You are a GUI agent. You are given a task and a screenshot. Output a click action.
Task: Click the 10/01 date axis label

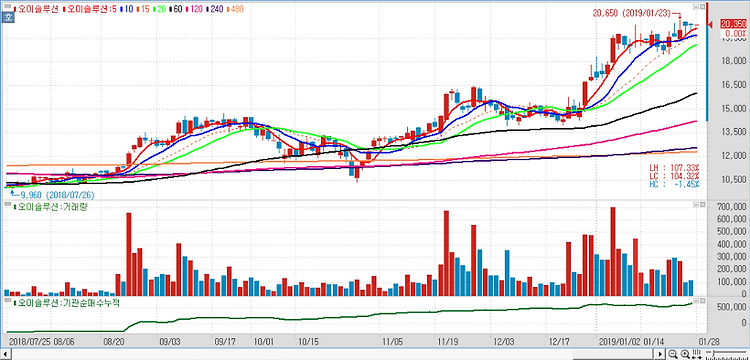[264, 342]
